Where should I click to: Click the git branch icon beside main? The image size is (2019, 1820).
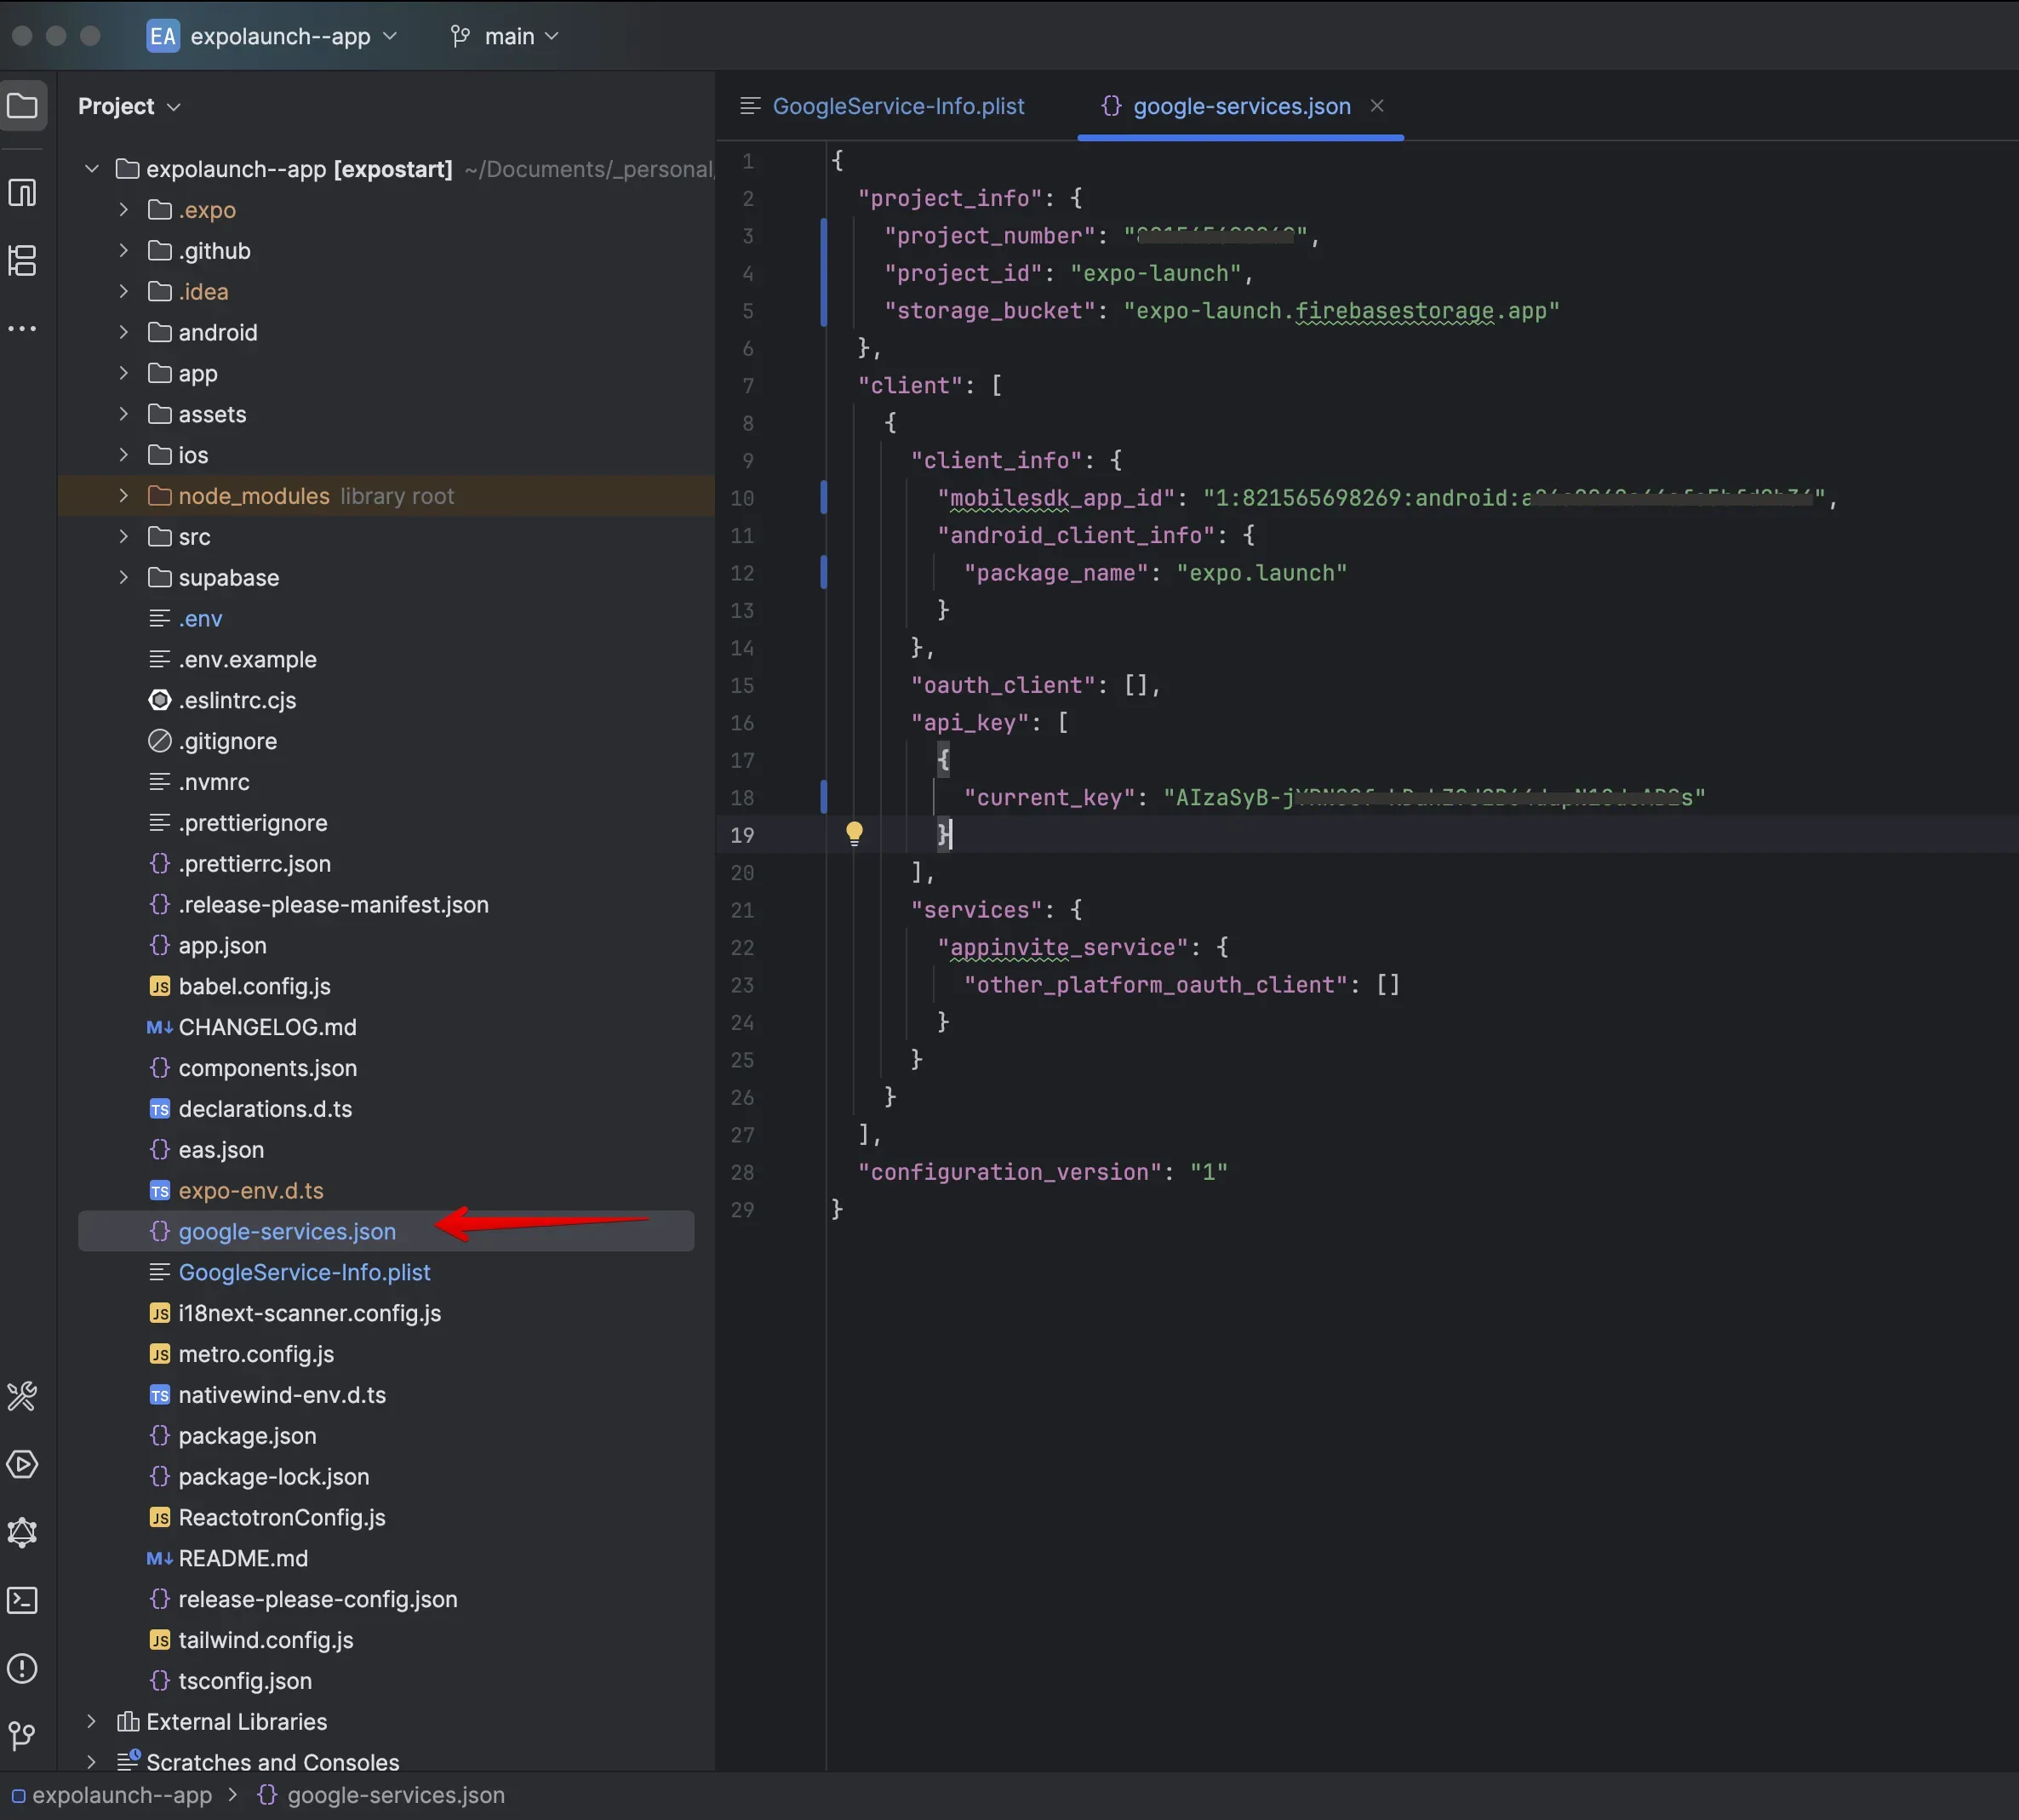point(459,36)
